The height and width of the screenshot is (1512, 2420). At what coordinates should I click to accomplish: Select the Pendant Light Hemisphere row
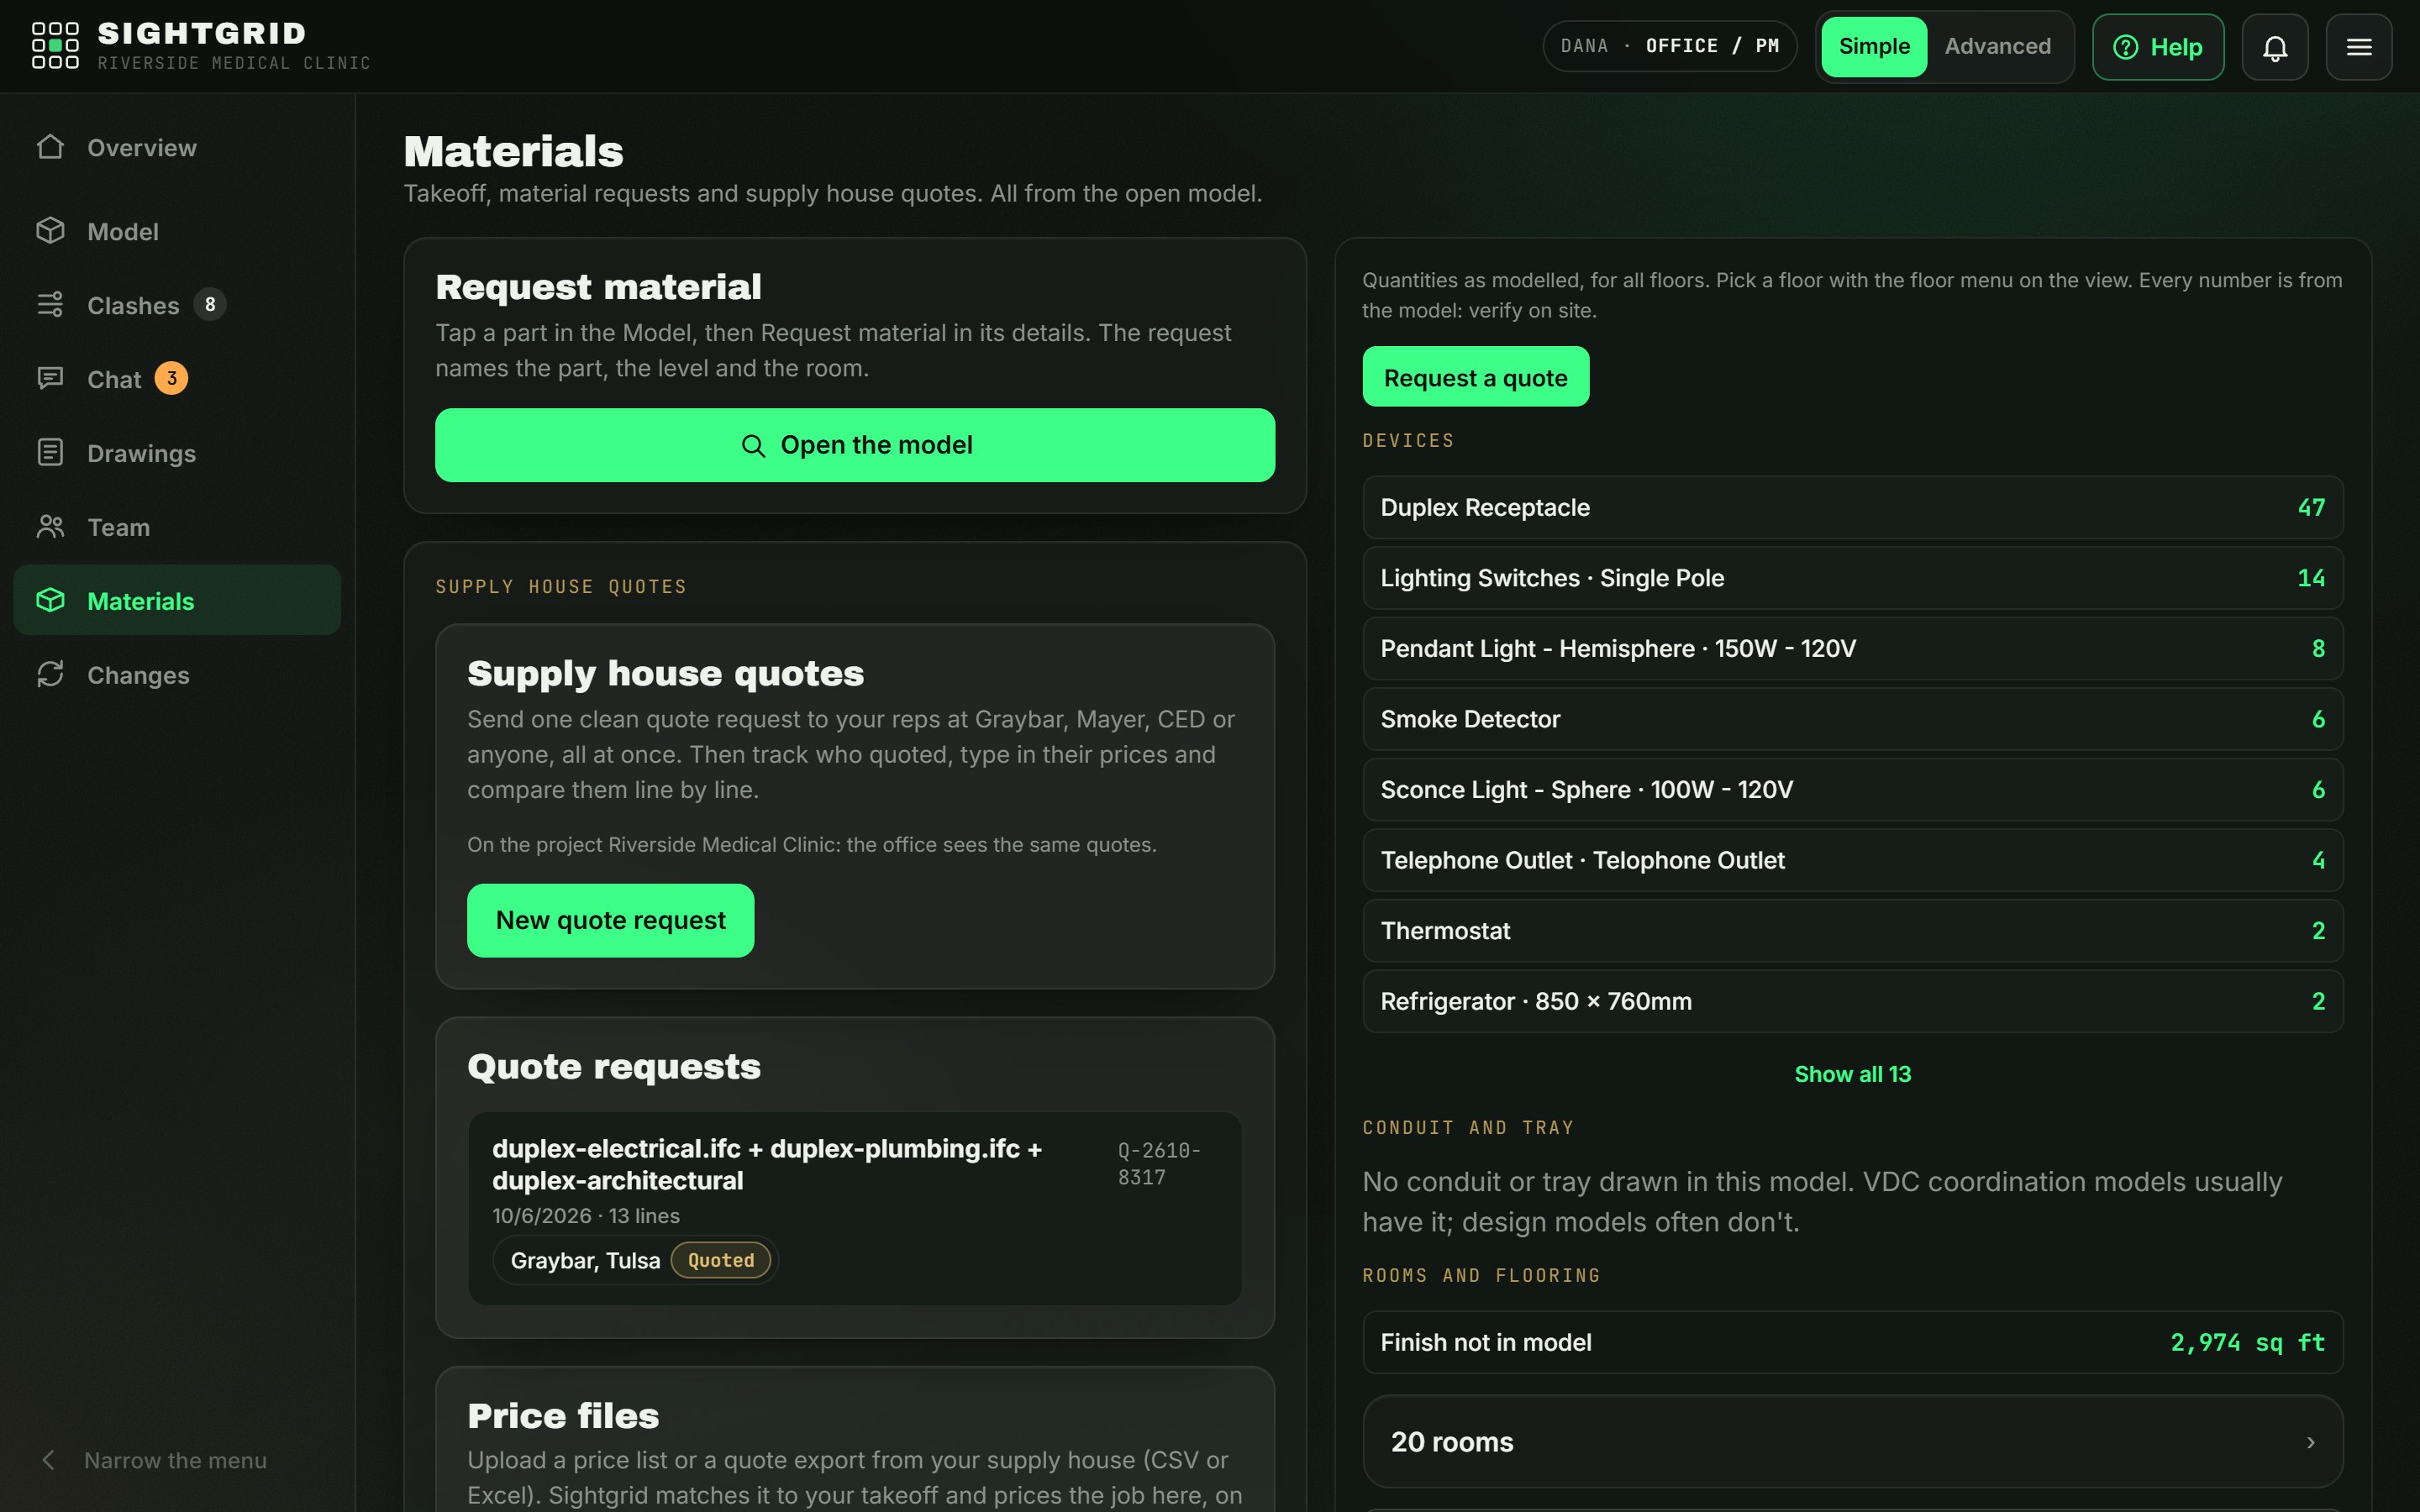tap(1852, 649)
